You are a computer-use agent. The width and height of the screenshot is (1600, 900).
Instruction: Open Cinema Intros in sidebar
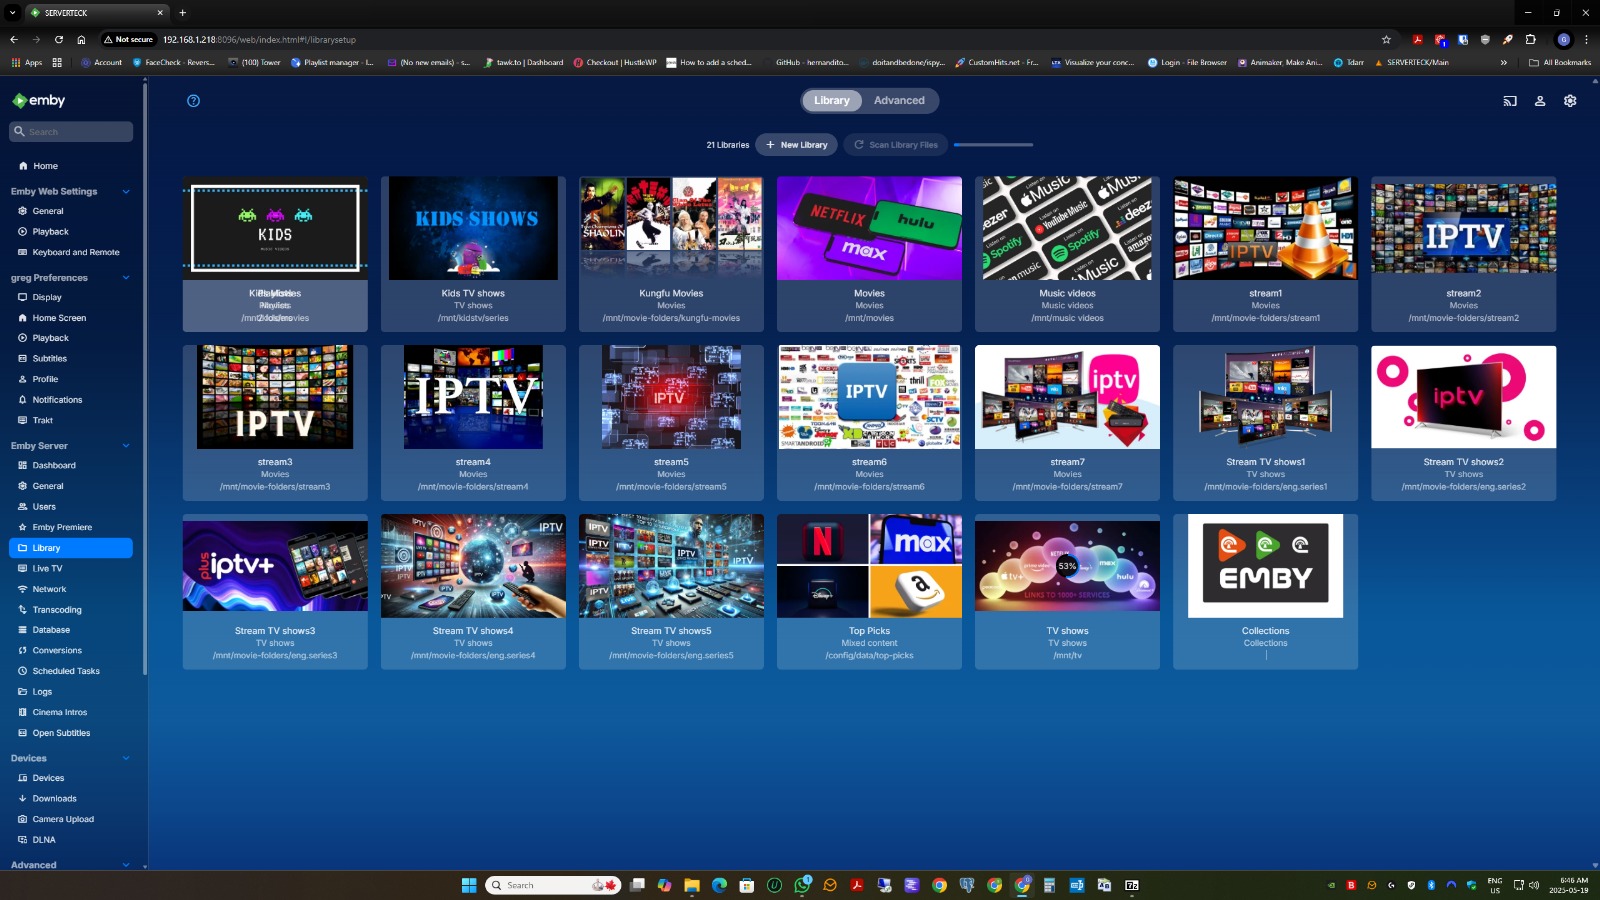(x=71, y=712)
